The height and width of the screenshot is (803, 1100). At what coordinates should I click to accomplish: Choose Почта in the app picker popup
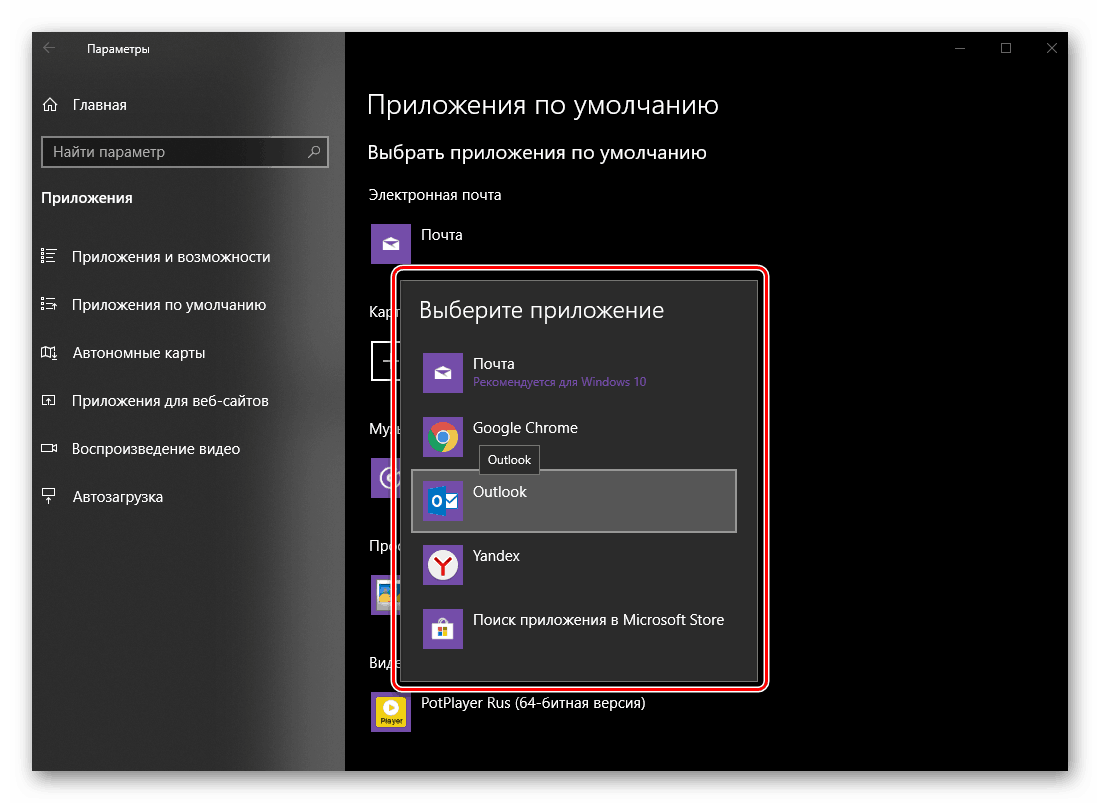pyautogui.click(x=574, y=372)
